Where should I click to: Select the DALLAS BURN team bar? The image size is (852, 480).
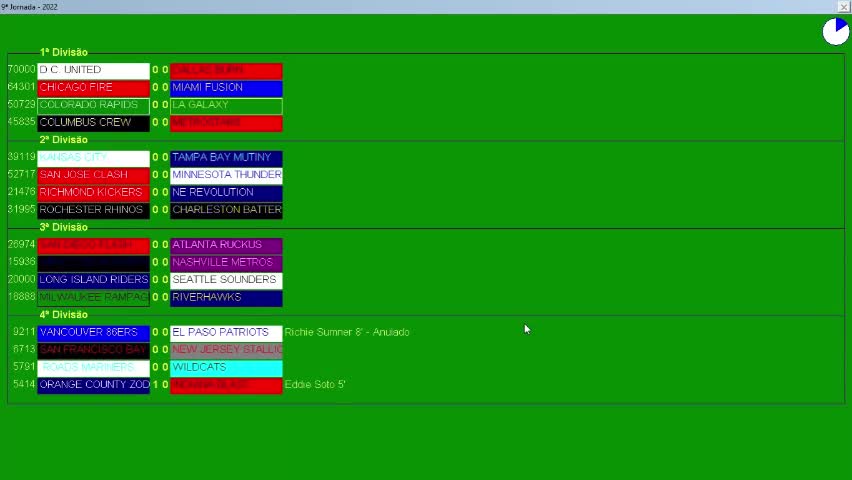[x=226, y=71]
